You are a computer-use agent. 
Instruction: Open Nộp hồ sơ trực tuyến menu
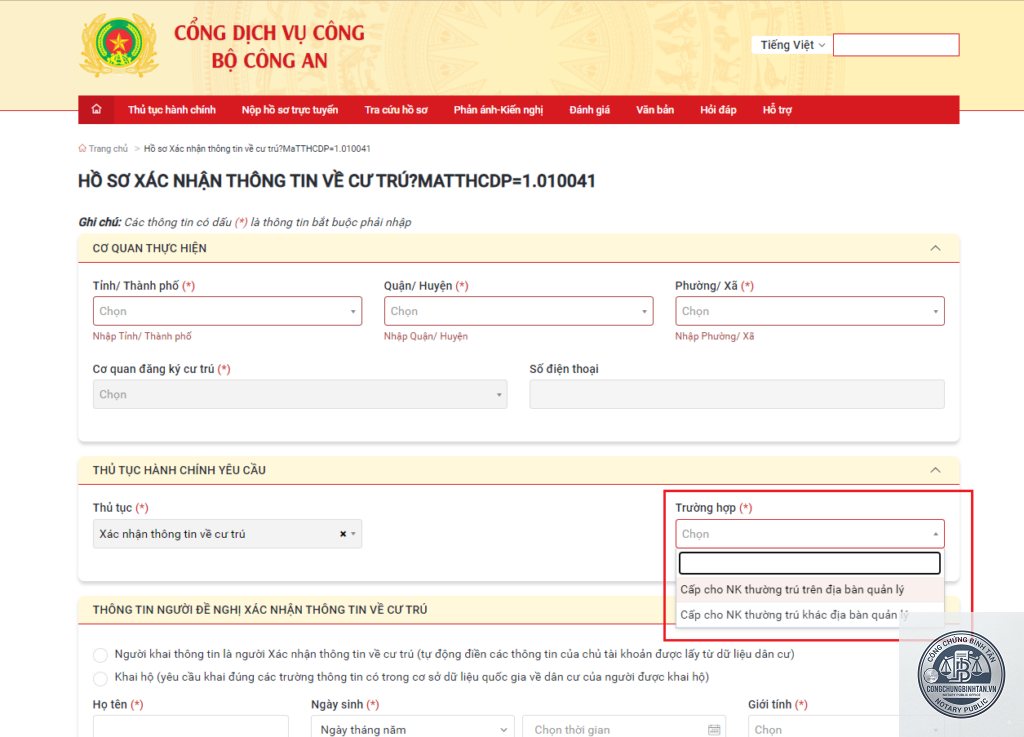290,110
